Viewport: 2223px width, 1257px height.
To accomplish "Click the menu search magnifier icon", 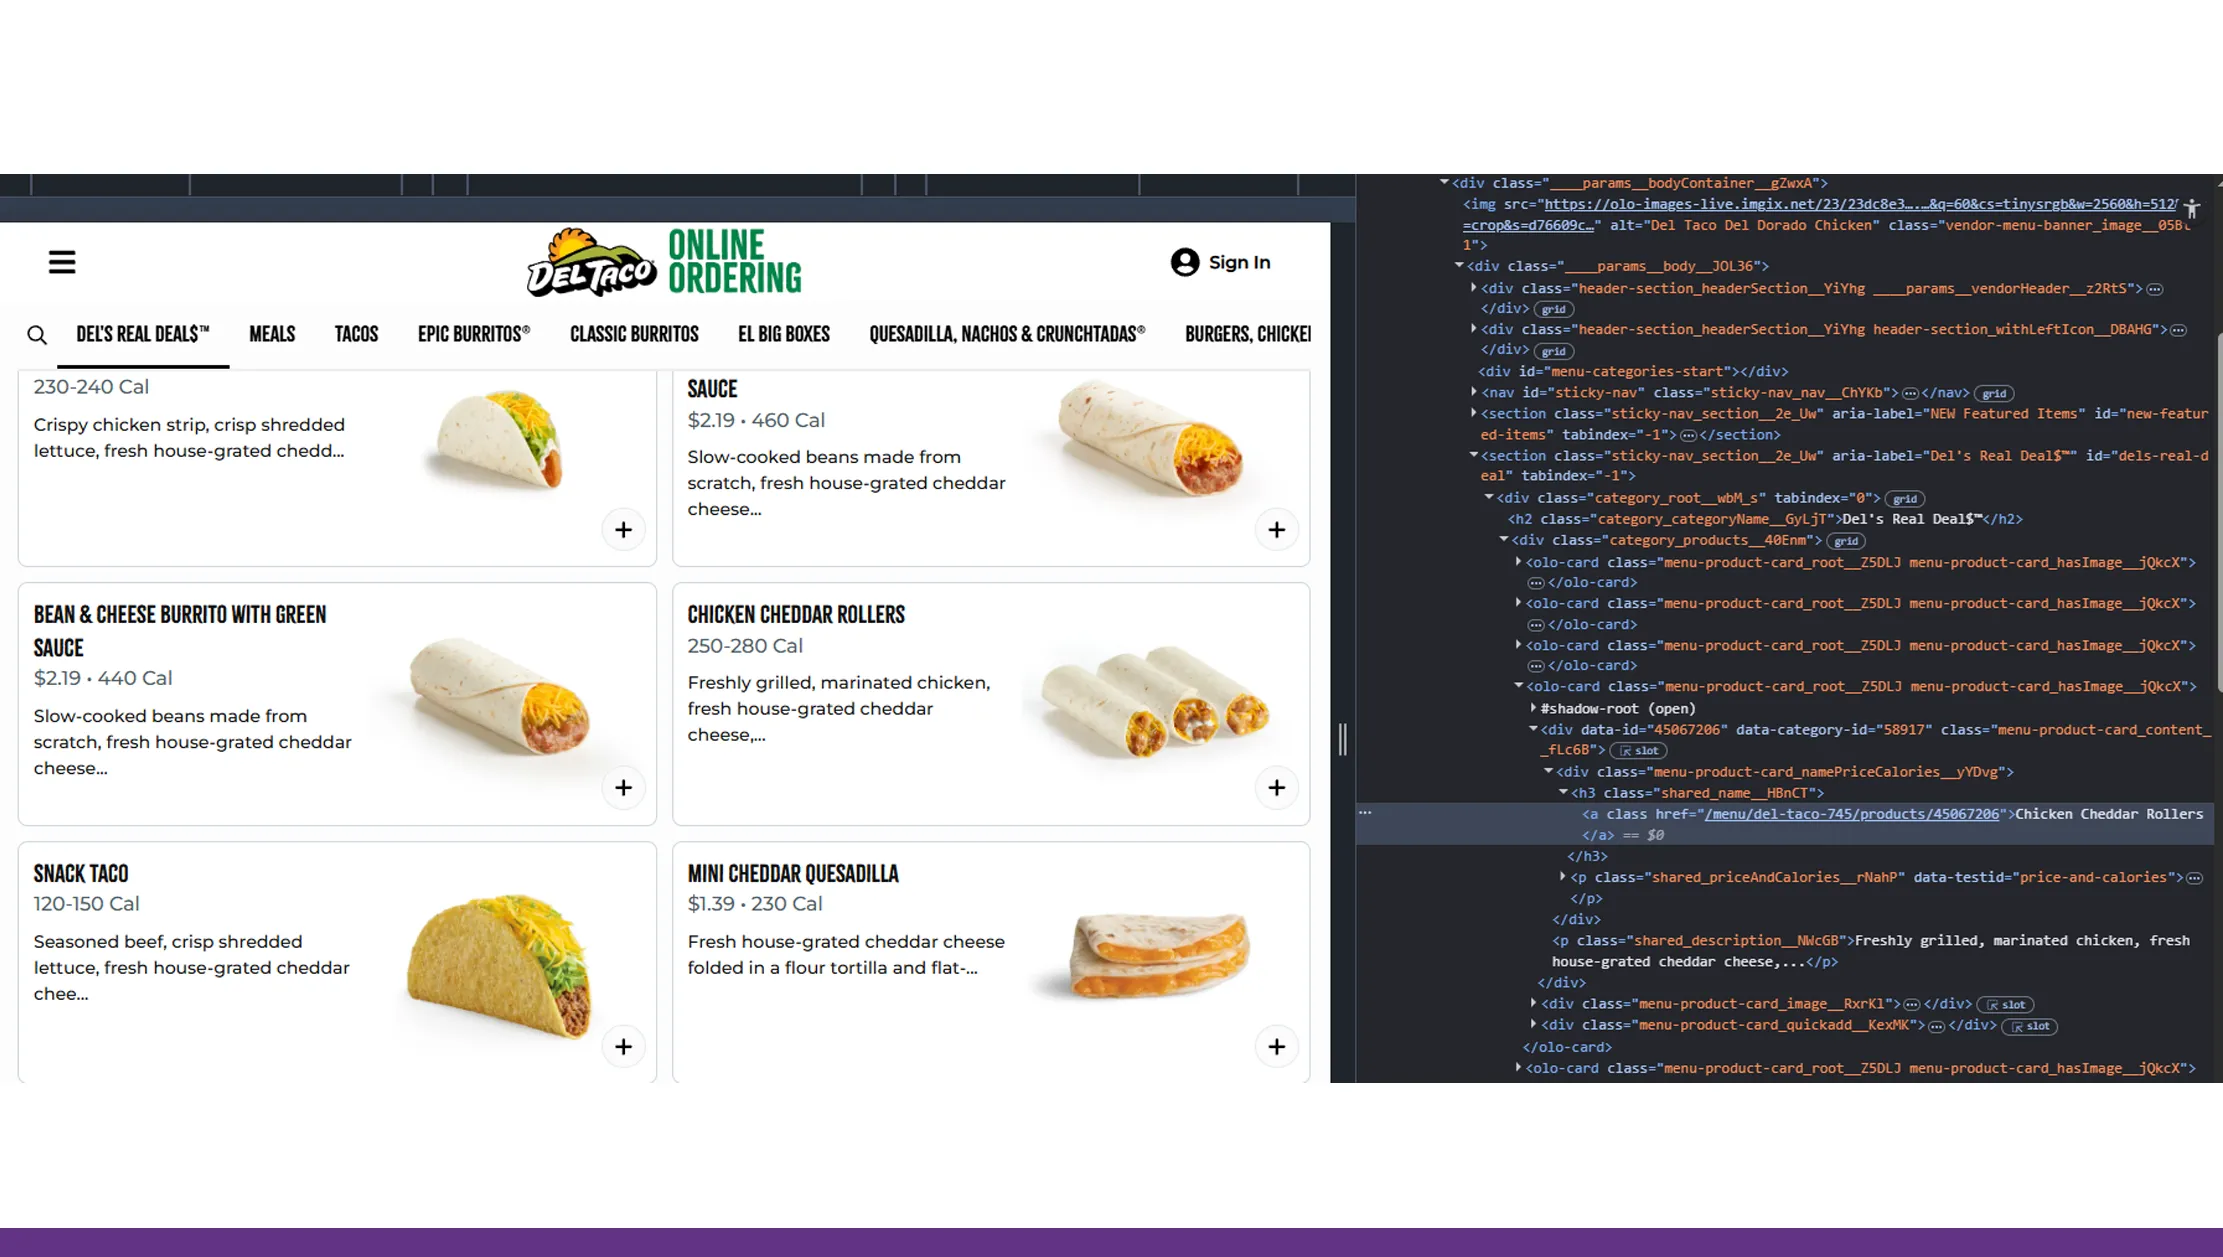I will point(37,335).
